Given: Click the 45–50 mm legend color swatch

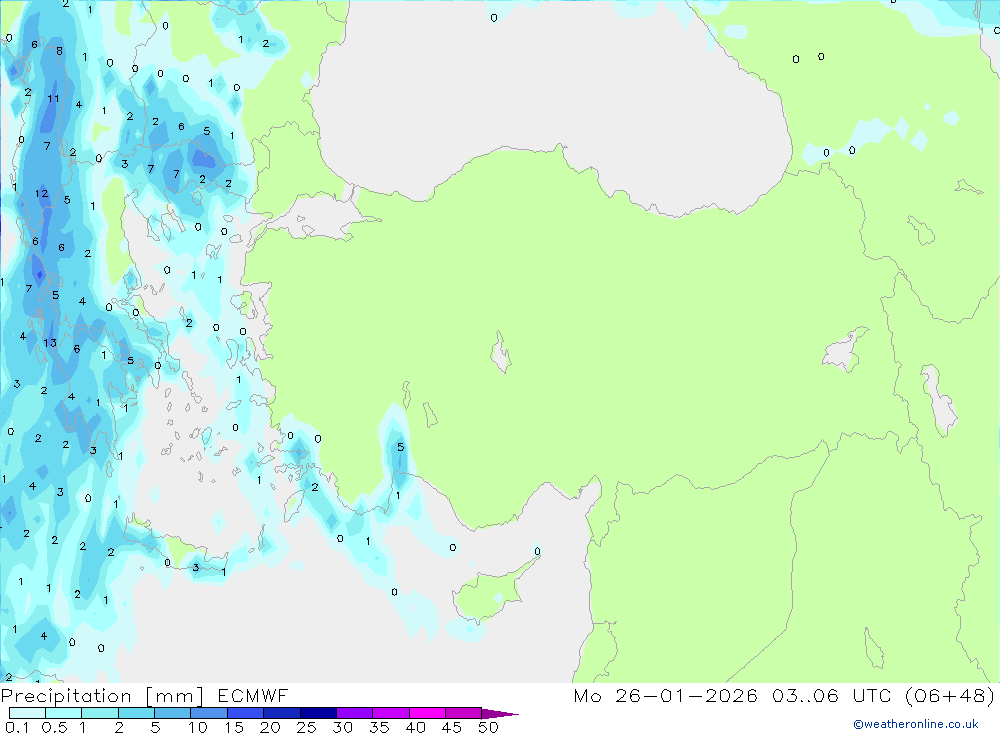Looking at the screenshot, I should (x=464, y=713).
